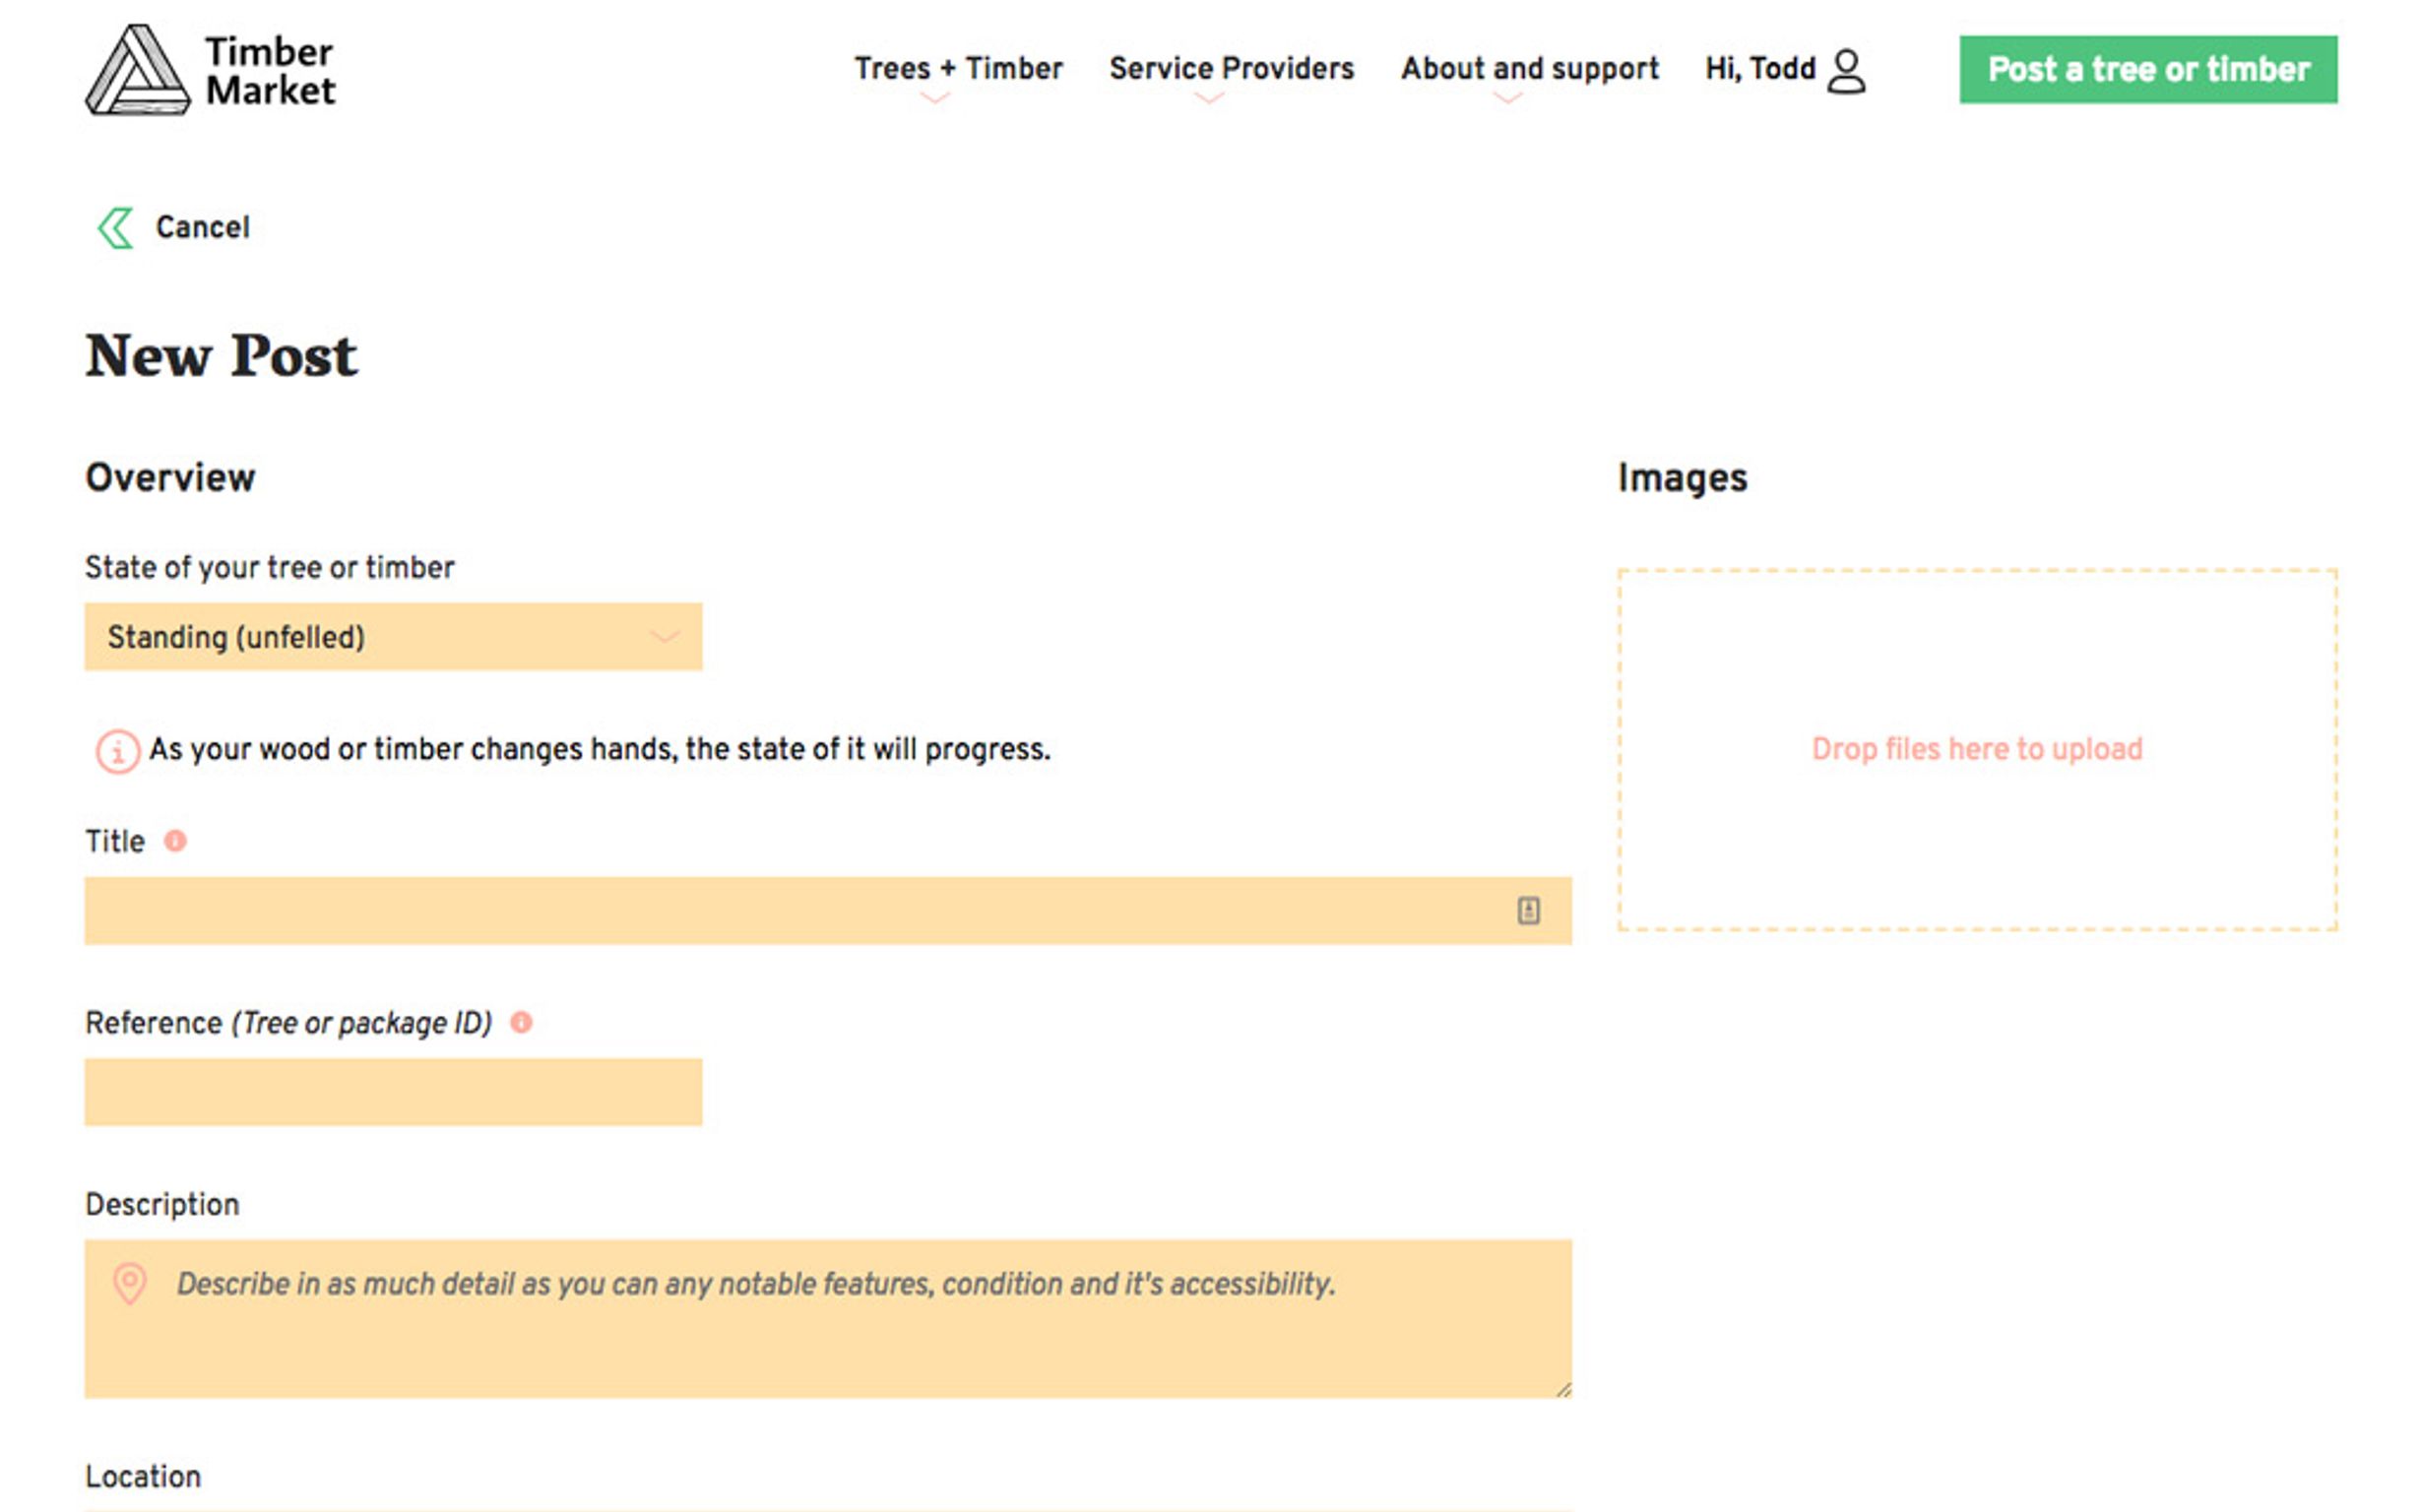Expand the About and support menu
The height and width of the screenshot is (1512, 2420).
(1529, 68)
